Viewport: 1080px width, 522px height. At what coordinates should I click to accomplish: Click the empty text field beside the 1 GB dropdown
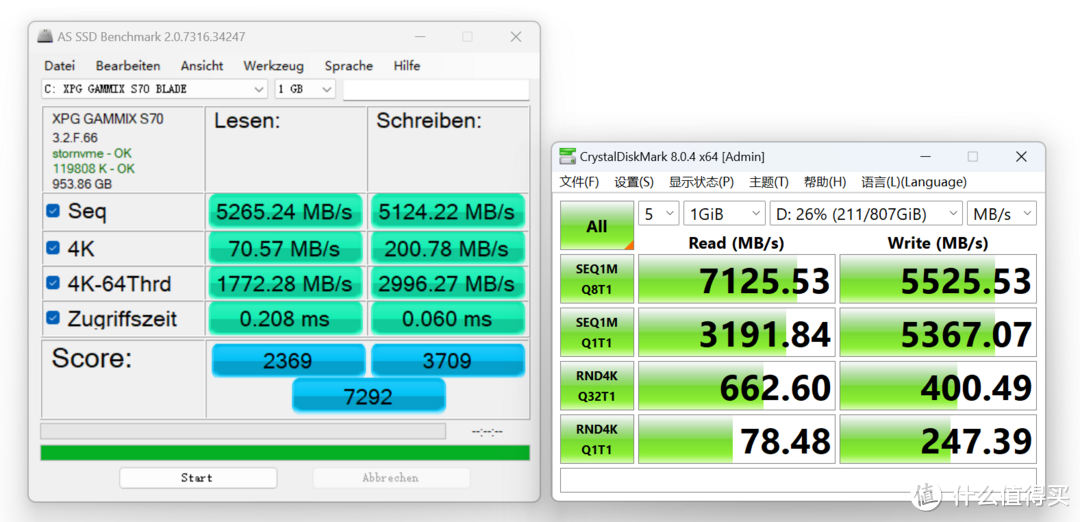coord(436,90)
